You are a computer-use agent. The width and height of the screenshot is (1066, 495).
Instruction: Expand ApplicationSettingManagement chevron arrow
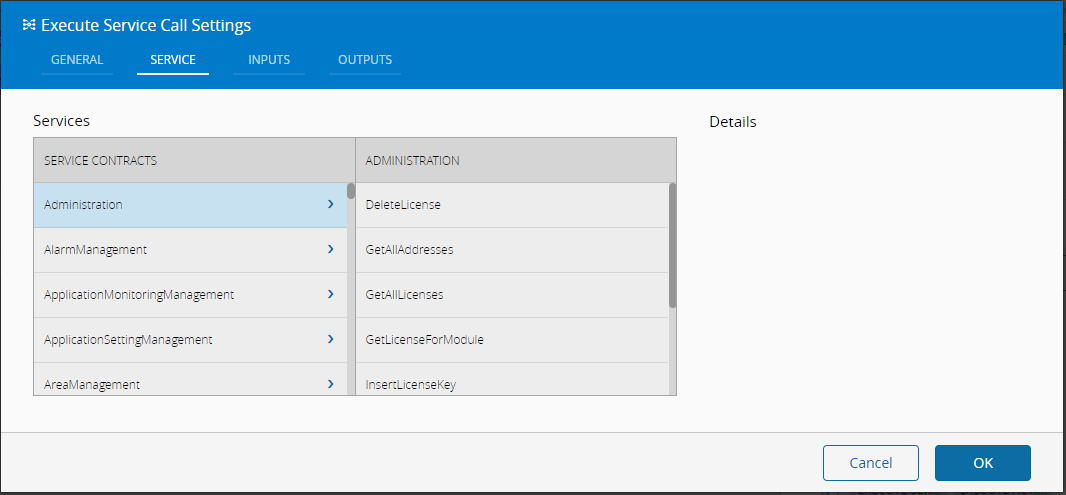pos(330,339)
